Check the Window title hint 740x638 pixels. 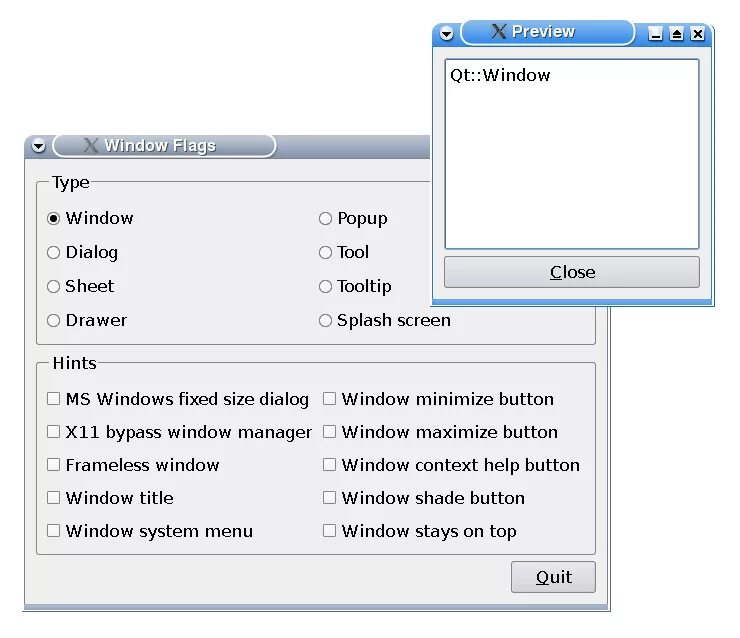click(53, 498)
